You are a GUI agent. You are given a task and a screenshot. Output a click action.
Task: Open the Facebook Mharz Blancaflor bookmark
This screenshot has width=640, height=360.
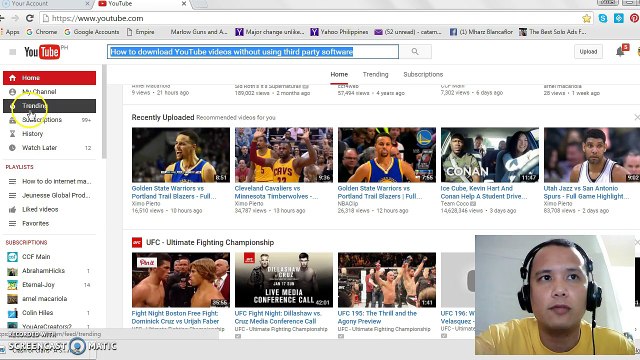(481, 32)
